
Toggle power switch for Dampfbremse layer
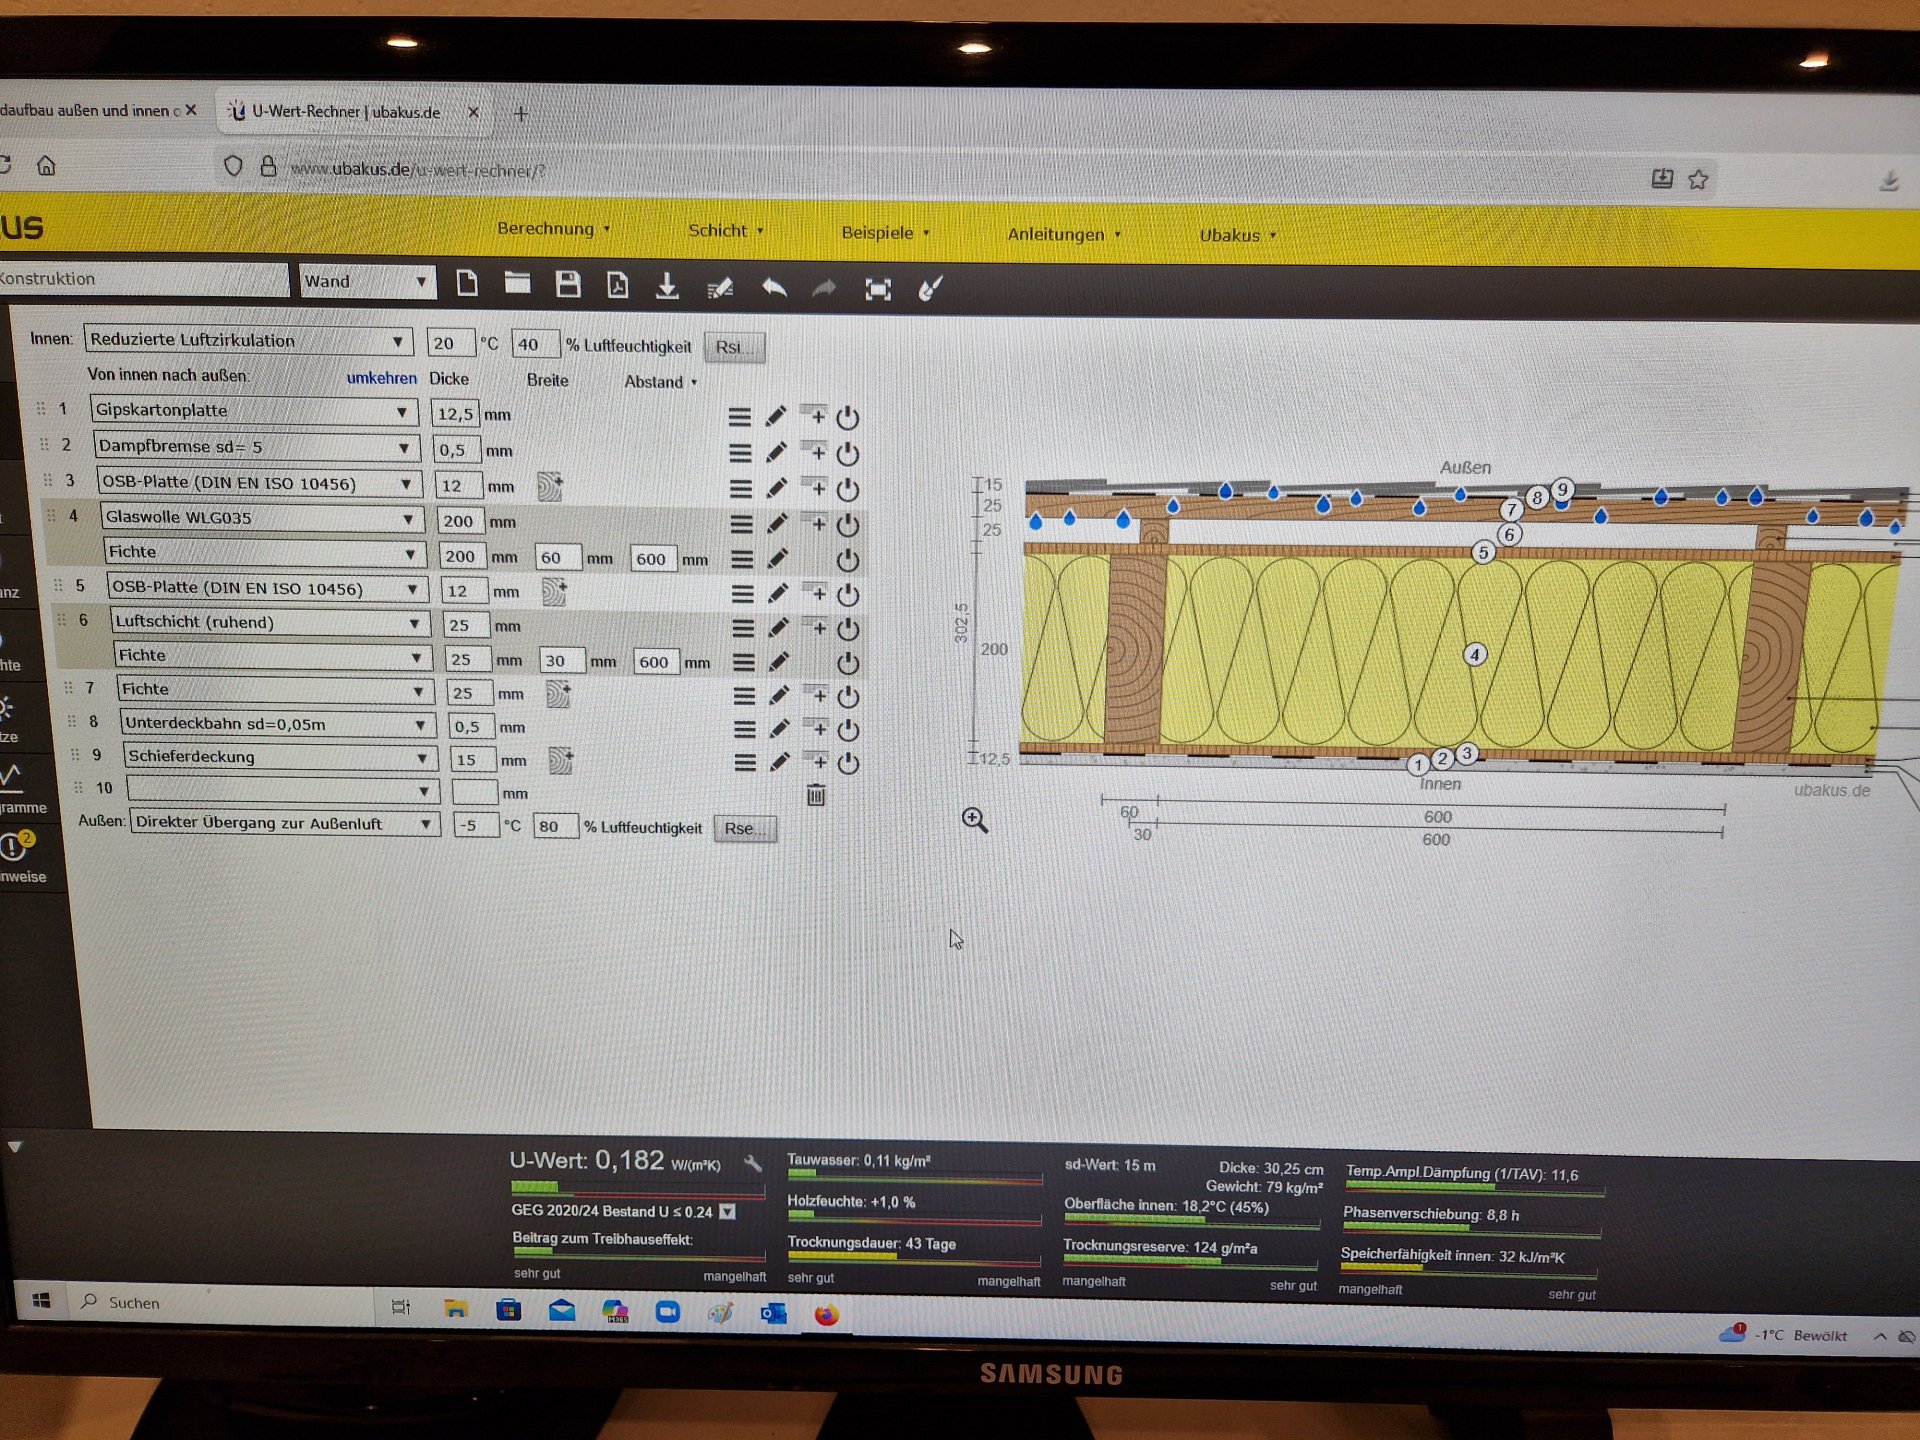click(x=848, y=454)
